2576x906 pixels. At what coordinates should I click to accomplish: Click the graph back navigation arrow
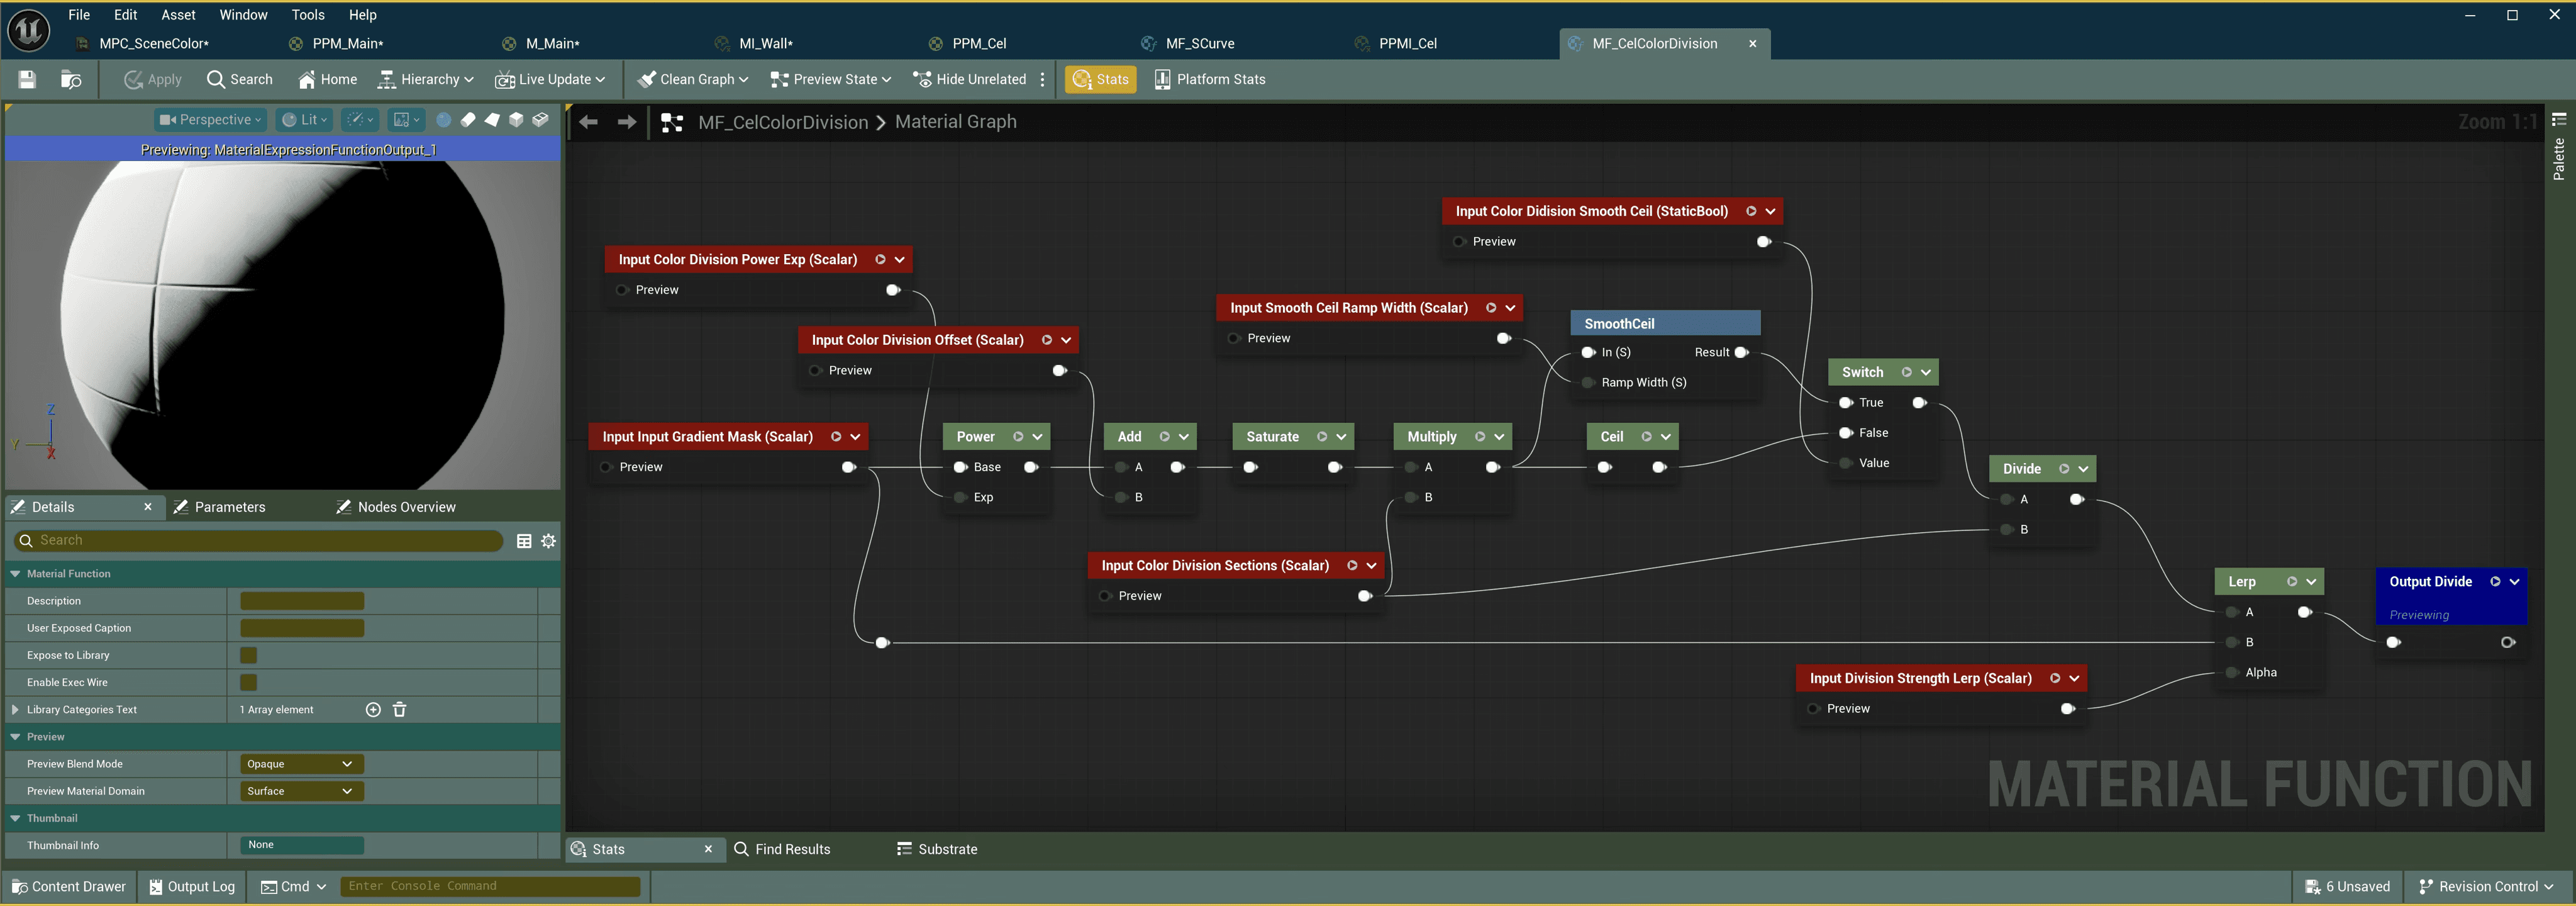pyautogui.click(x=588, y=122)
